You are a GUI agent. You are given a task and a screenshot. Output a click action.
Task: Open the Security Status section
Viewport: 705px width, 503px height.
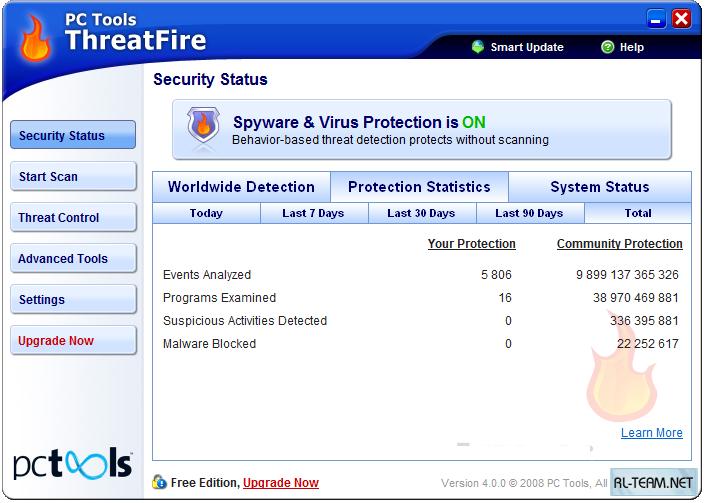pos(72,136)
